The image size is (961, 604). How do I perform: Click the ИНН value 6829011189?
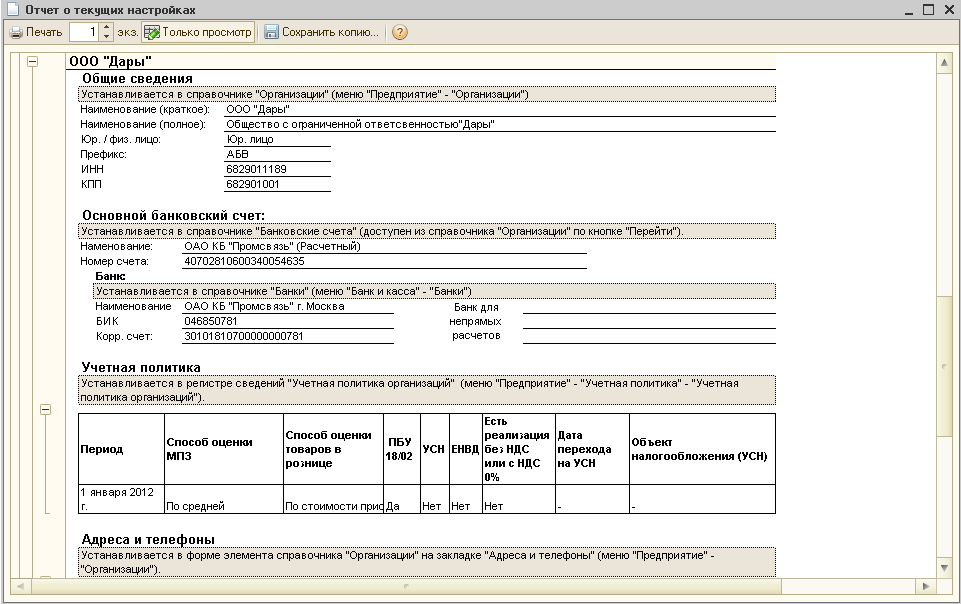[256, 169]
